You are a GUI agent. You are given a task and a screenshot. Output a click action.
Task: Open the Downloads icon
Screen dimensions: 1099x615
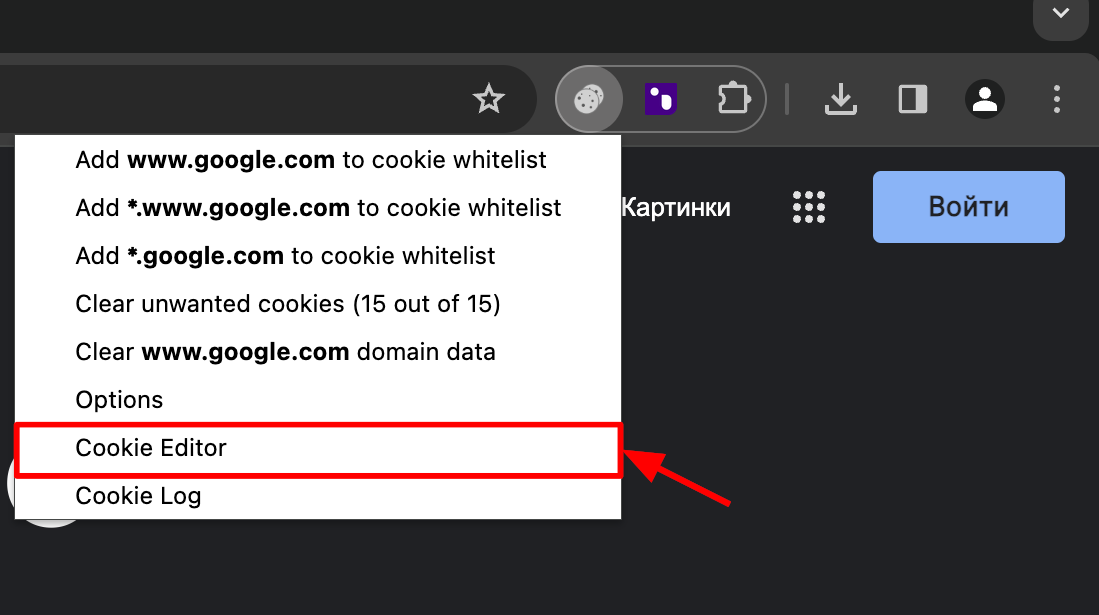point(841,99)
